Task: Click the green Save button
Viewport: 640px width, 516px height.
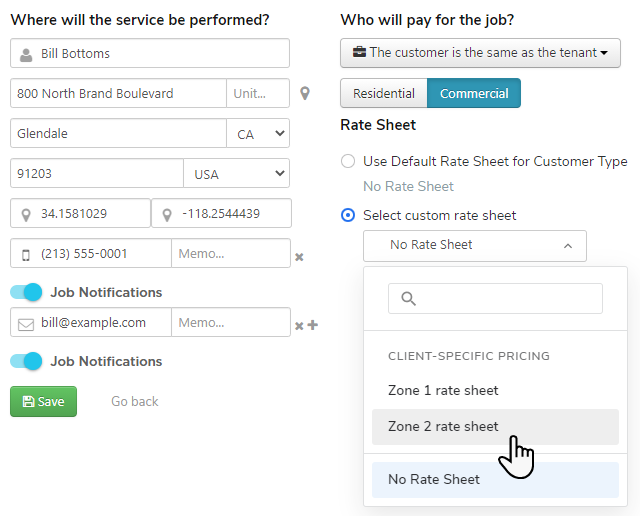Action: (43, 401)
